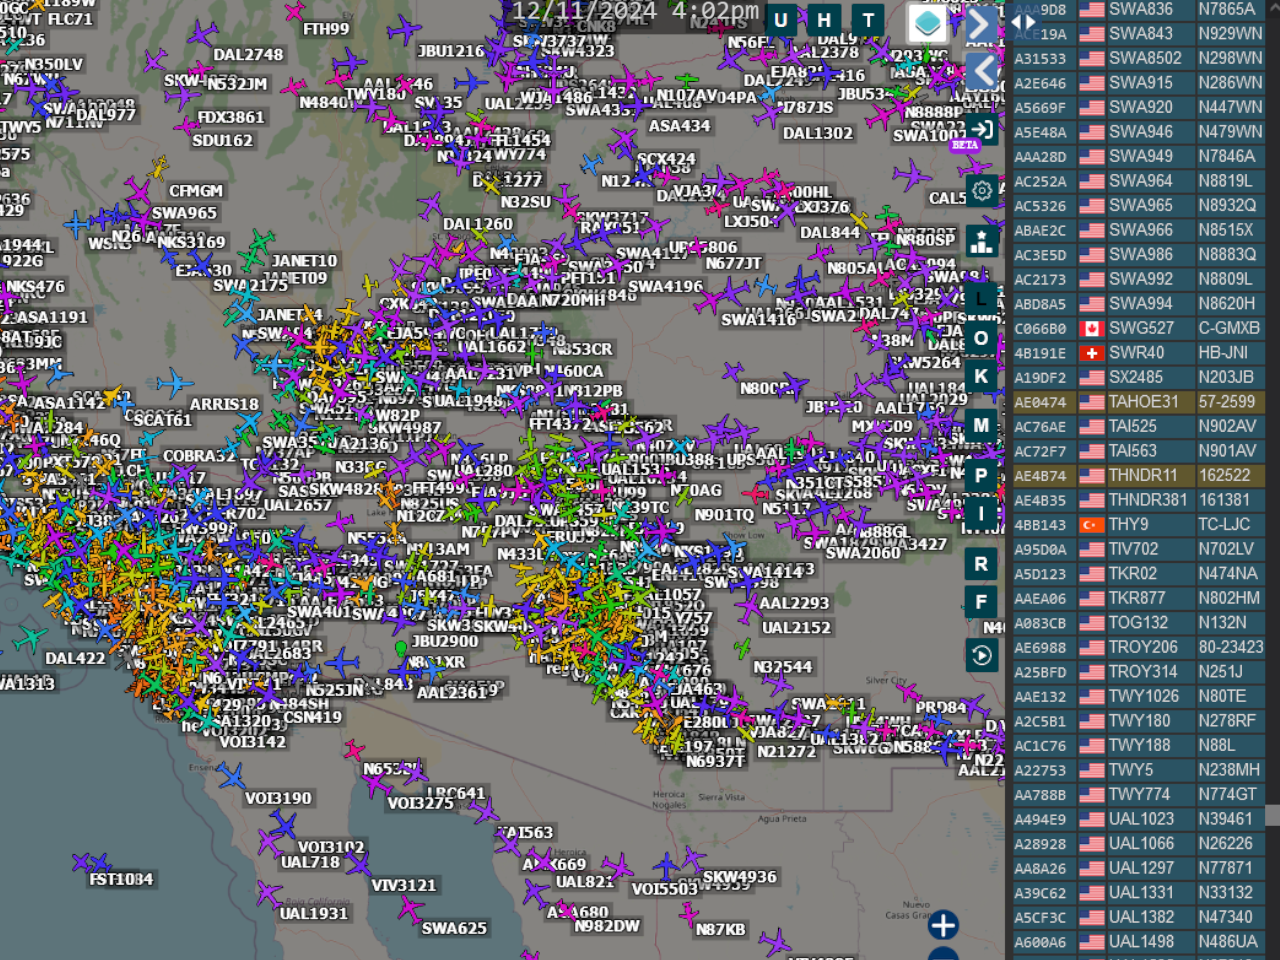The width and height of the screenshot is (1280, 960).
Task: Click registration N47340 in the table
Action: coord(1226,917)
